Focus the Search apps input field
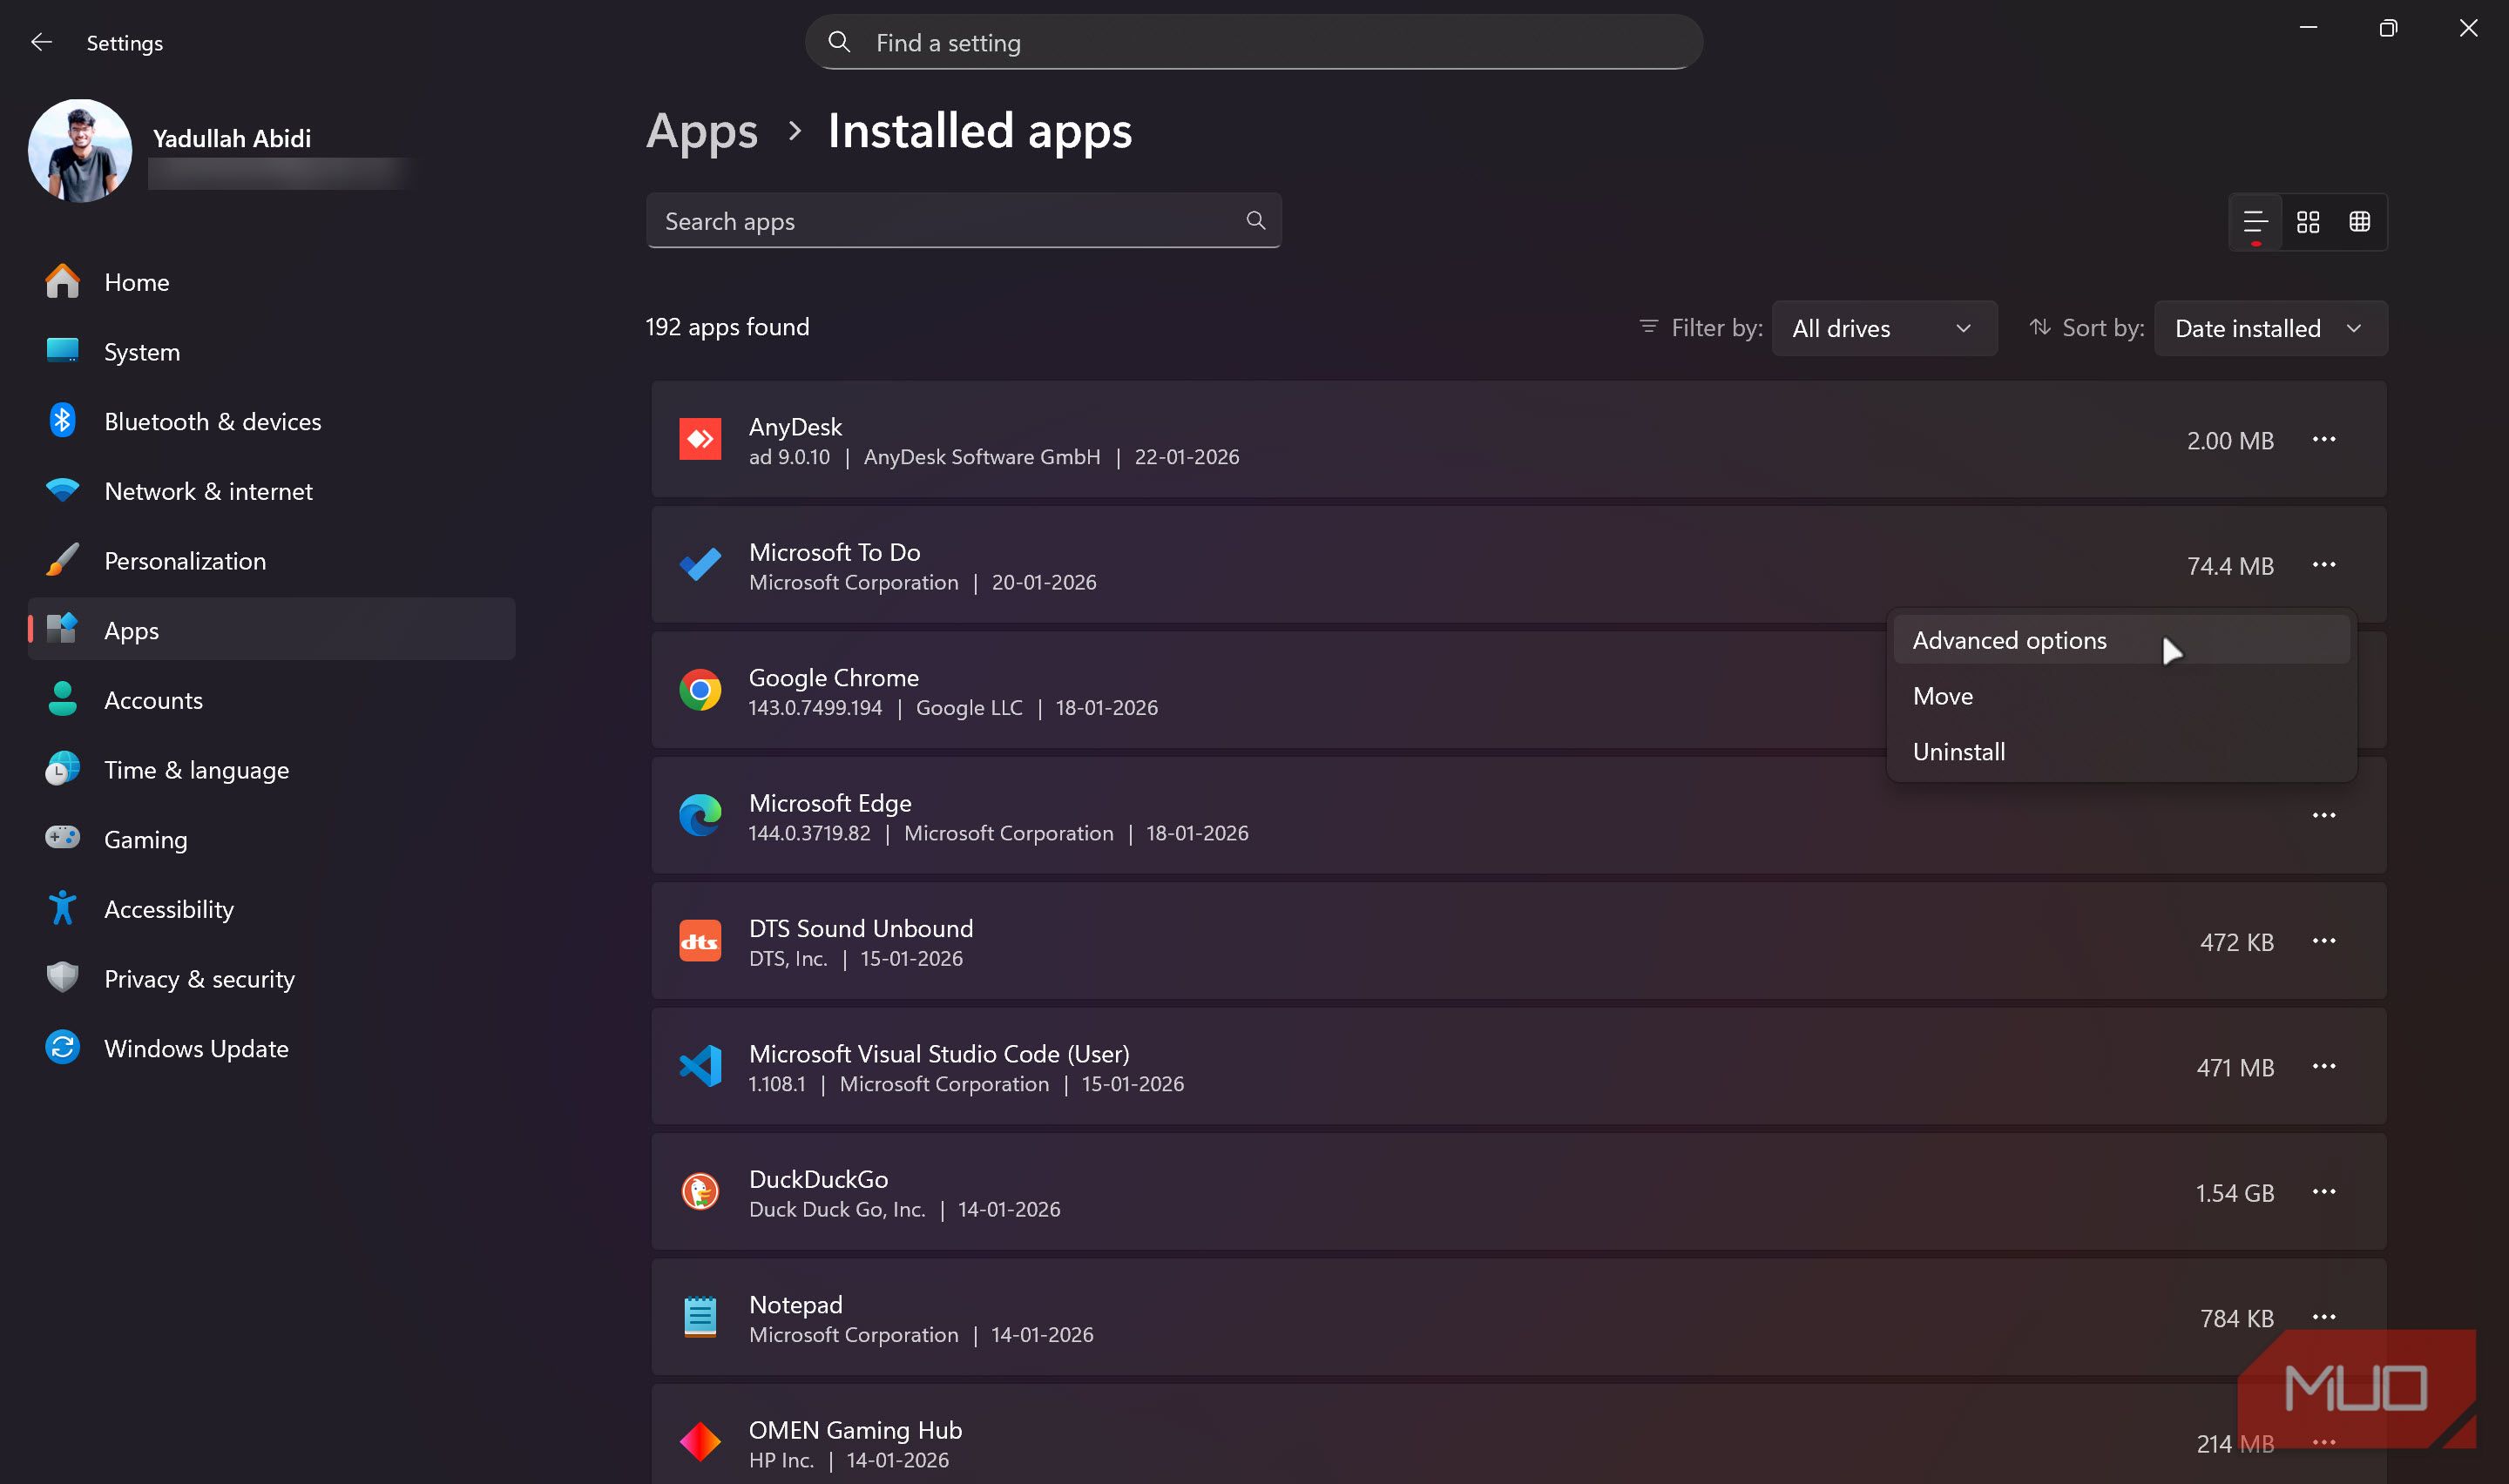Screen dimensions: 2509x1484 click(964, 221)
